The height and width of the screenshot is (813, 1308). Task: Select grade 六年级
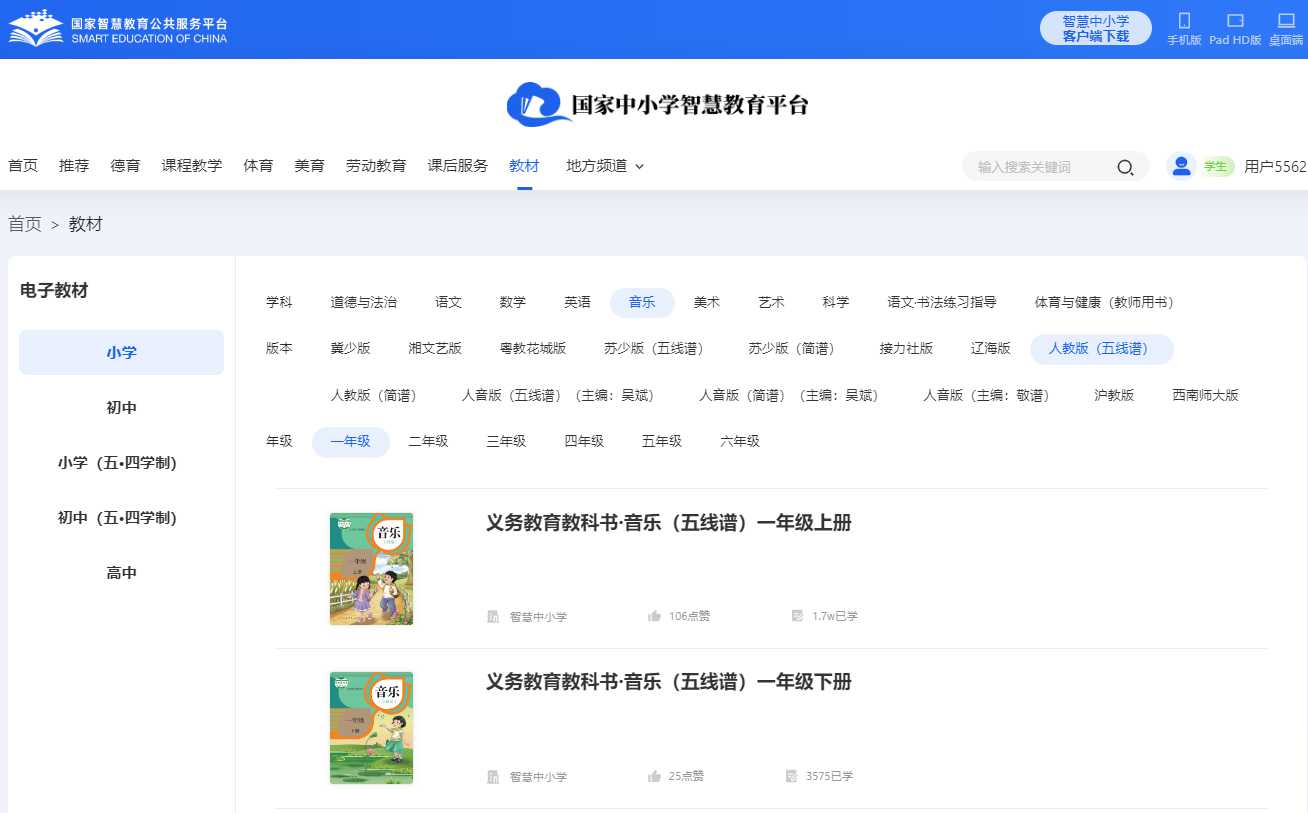[740, 441]
